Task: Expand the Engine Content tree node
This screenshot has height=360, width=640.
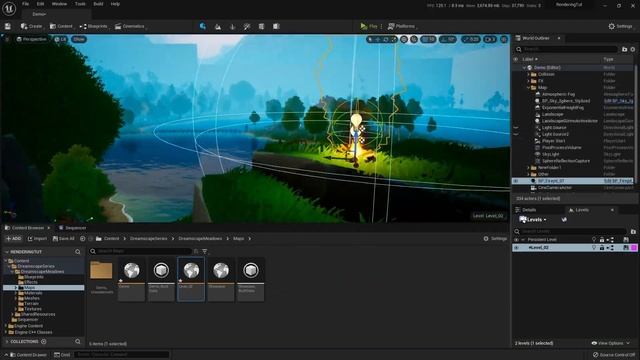Action: click(6, 326)
